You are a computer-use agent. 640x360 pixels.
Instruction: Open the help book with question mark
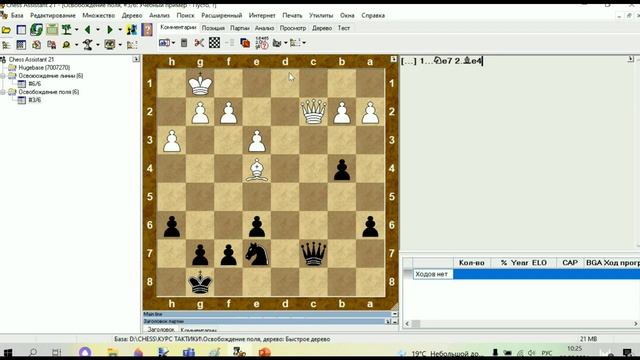click(147, 29)
